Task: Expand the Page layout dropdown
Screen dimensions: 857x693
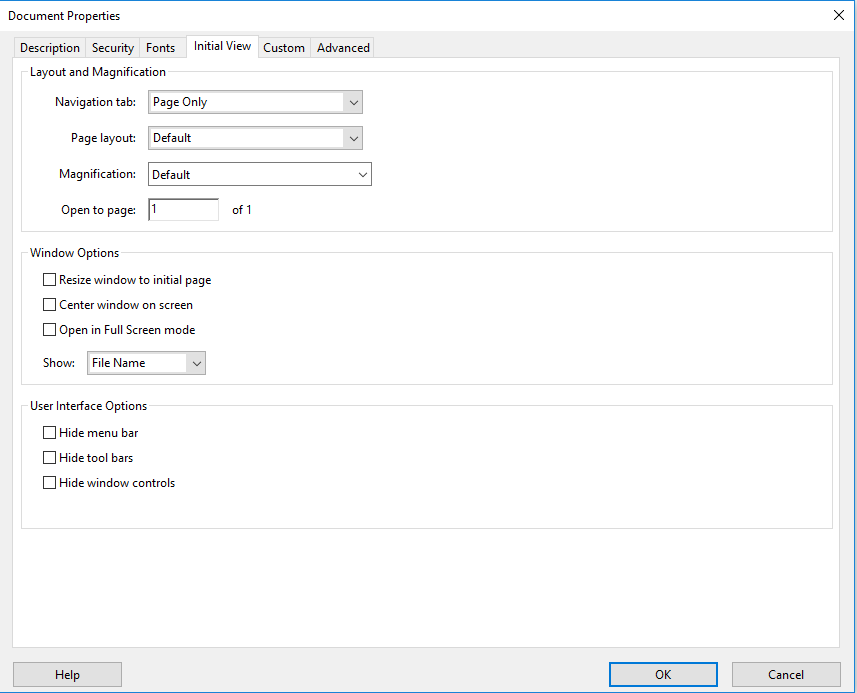Action: coord(255,138)
